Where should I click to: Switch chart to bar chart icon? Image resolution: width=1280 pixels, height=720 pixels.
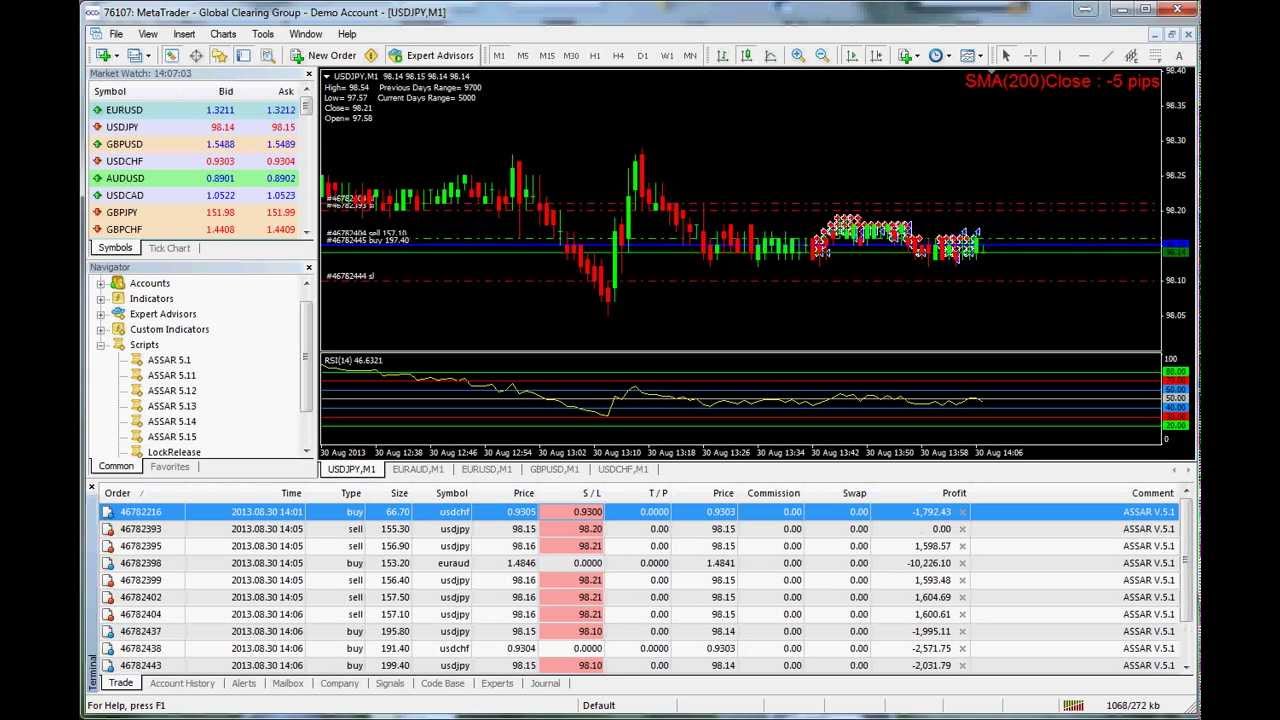click(722, 56)
